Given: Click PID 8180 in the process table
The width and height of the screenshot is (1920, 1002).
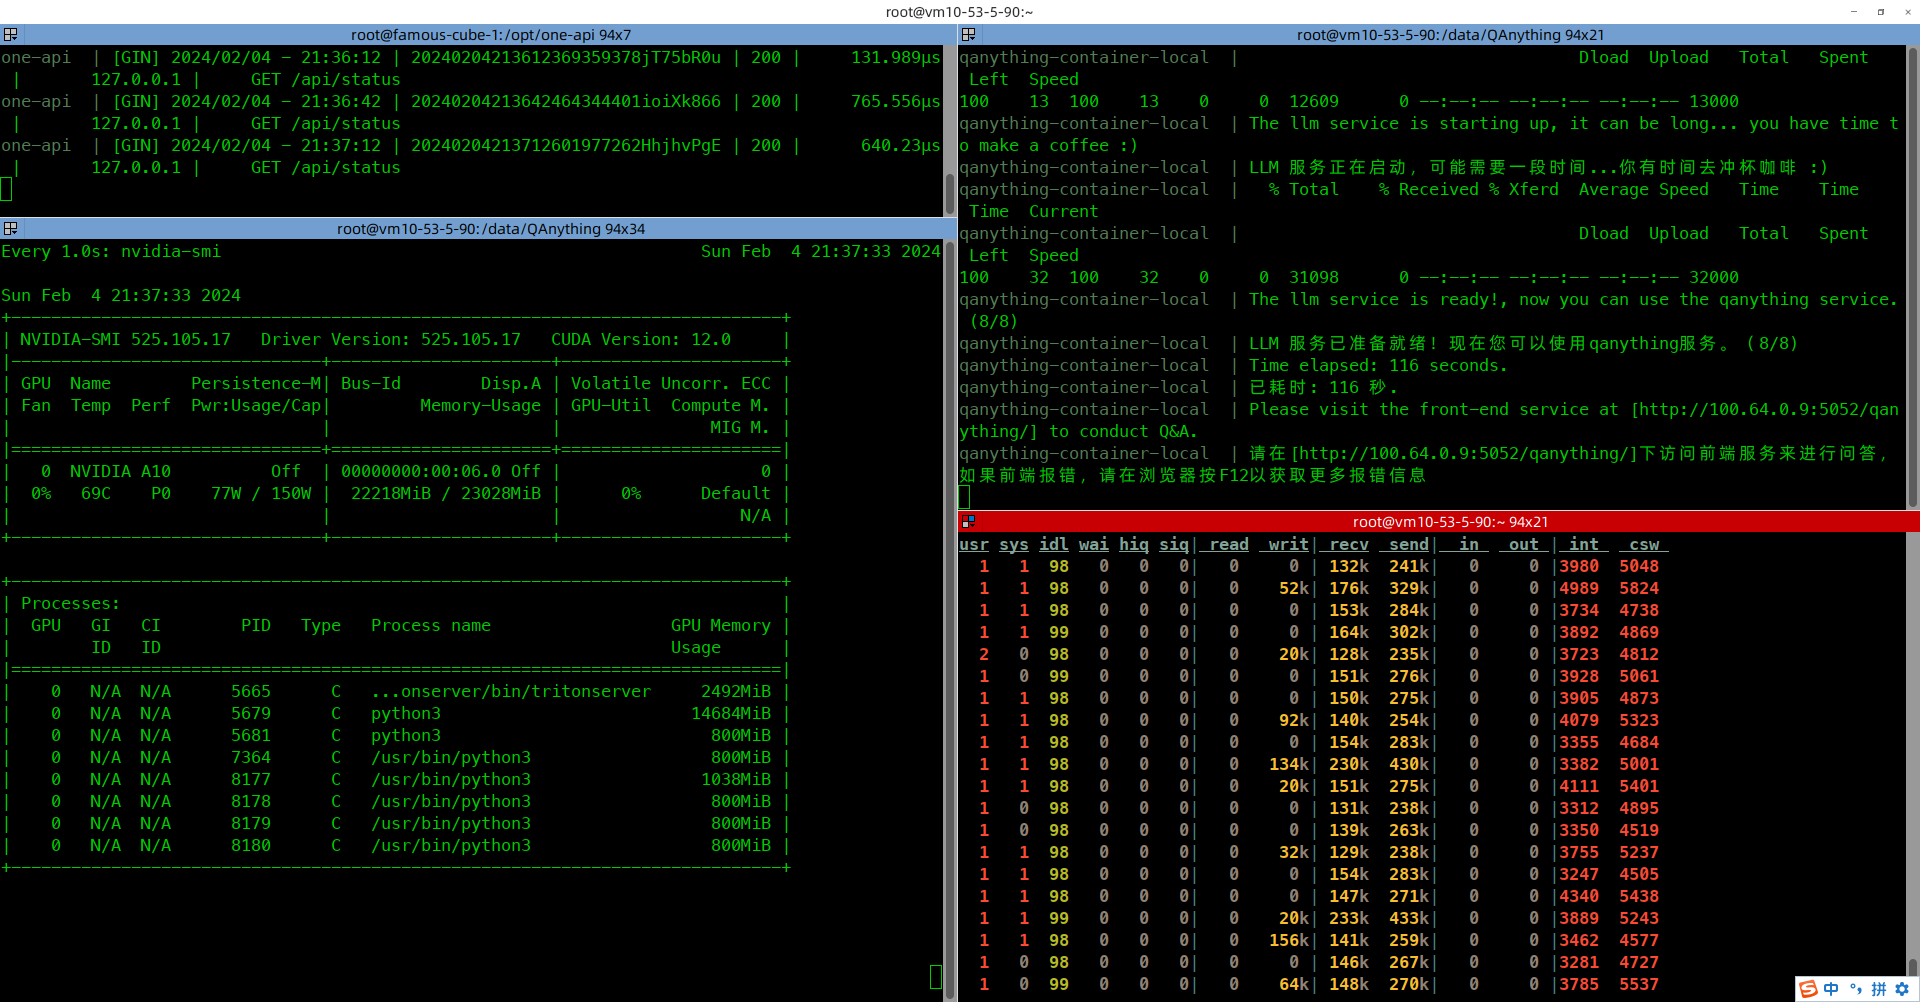Looking at the screenshot, I should (251, 846).
